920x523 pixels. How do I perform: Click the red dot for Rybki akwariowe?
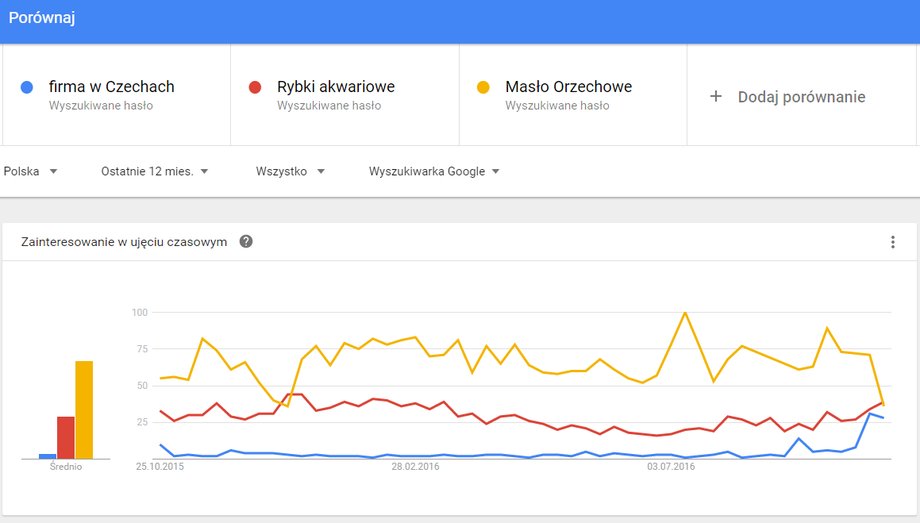click(255, 87)
